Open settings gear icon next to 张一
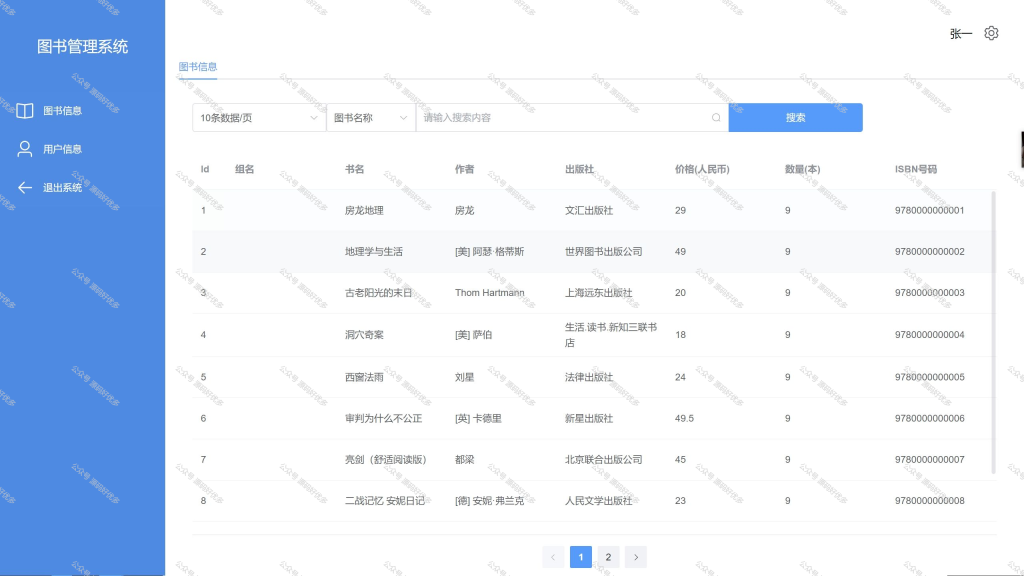Screen dimensions: 1024x576 991,33
